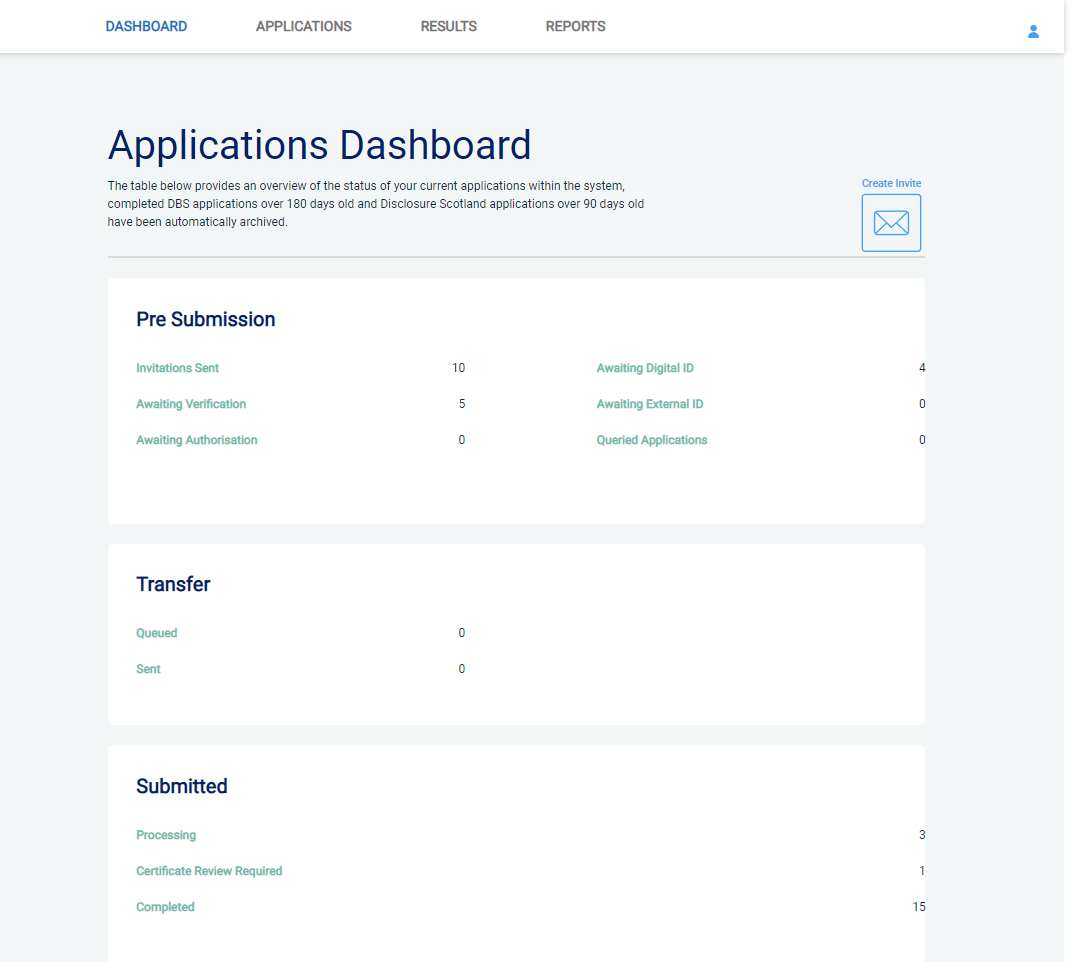
Task: Select the Awaiting Authorisation link
Action: [196, 440]
